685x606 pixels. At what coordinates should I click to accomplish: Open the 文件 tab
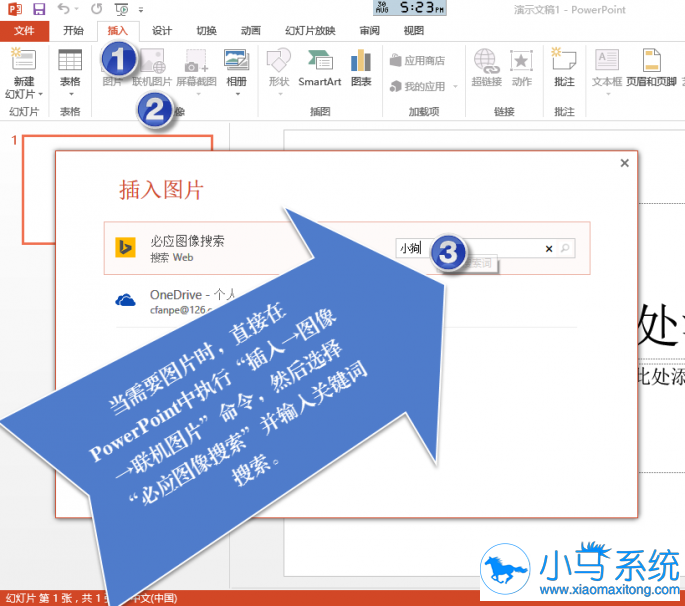point(24,31)
